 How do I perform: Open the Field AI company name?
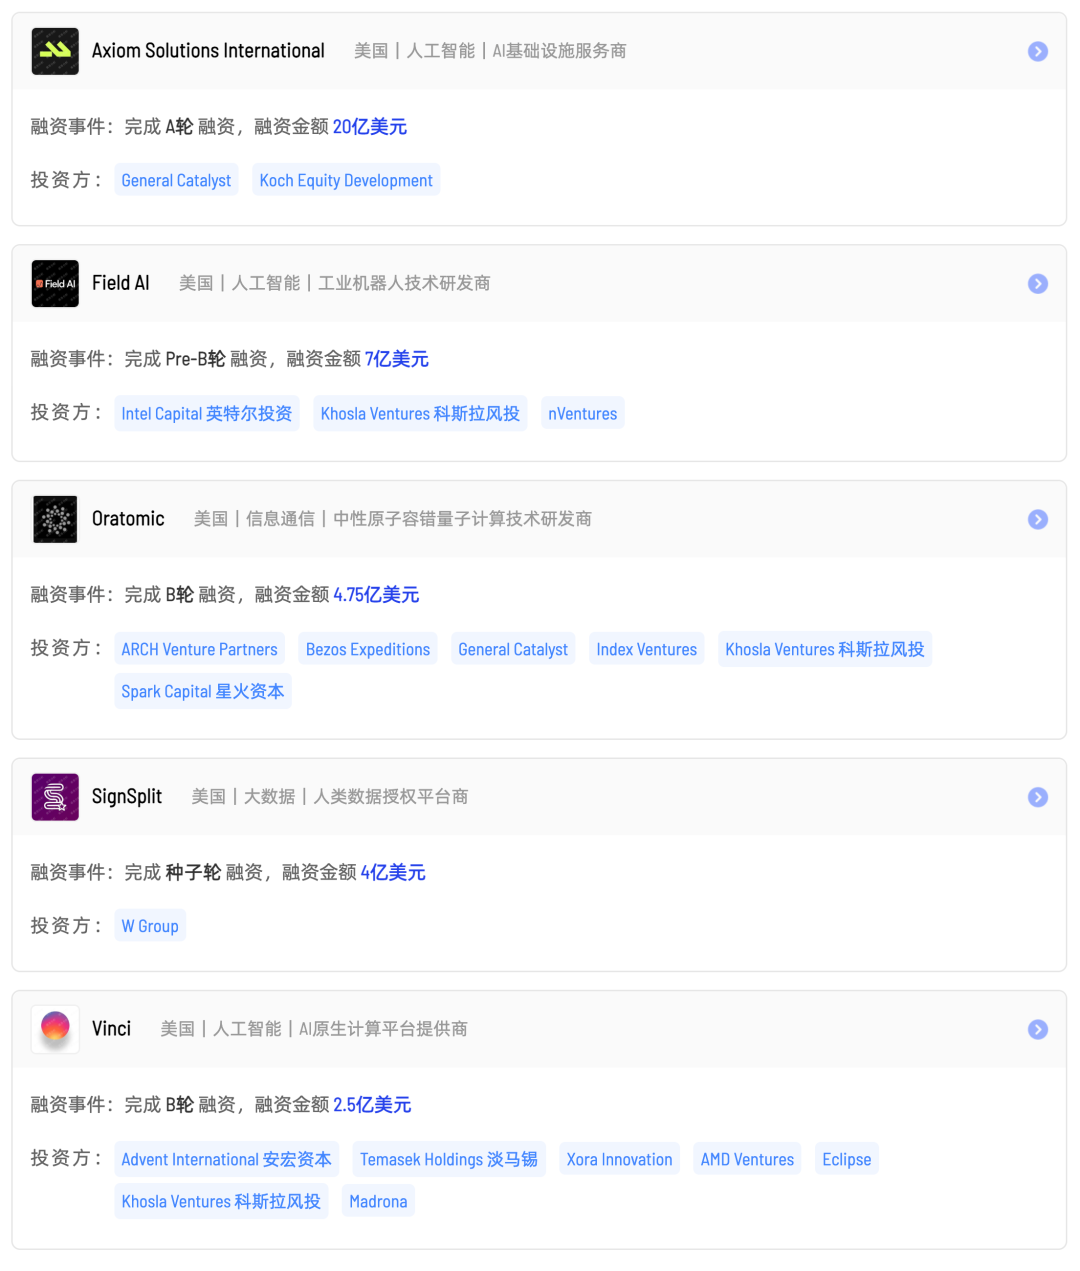[121, 283]
